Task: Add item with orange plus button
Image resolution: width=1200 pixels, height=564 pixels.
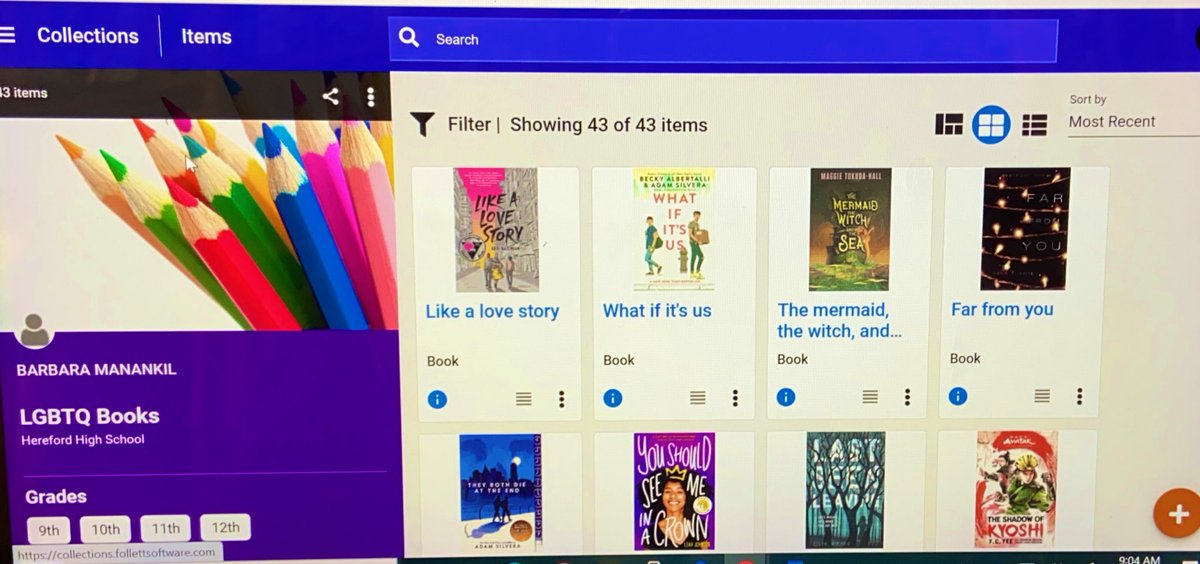Action: [1176, 514]
